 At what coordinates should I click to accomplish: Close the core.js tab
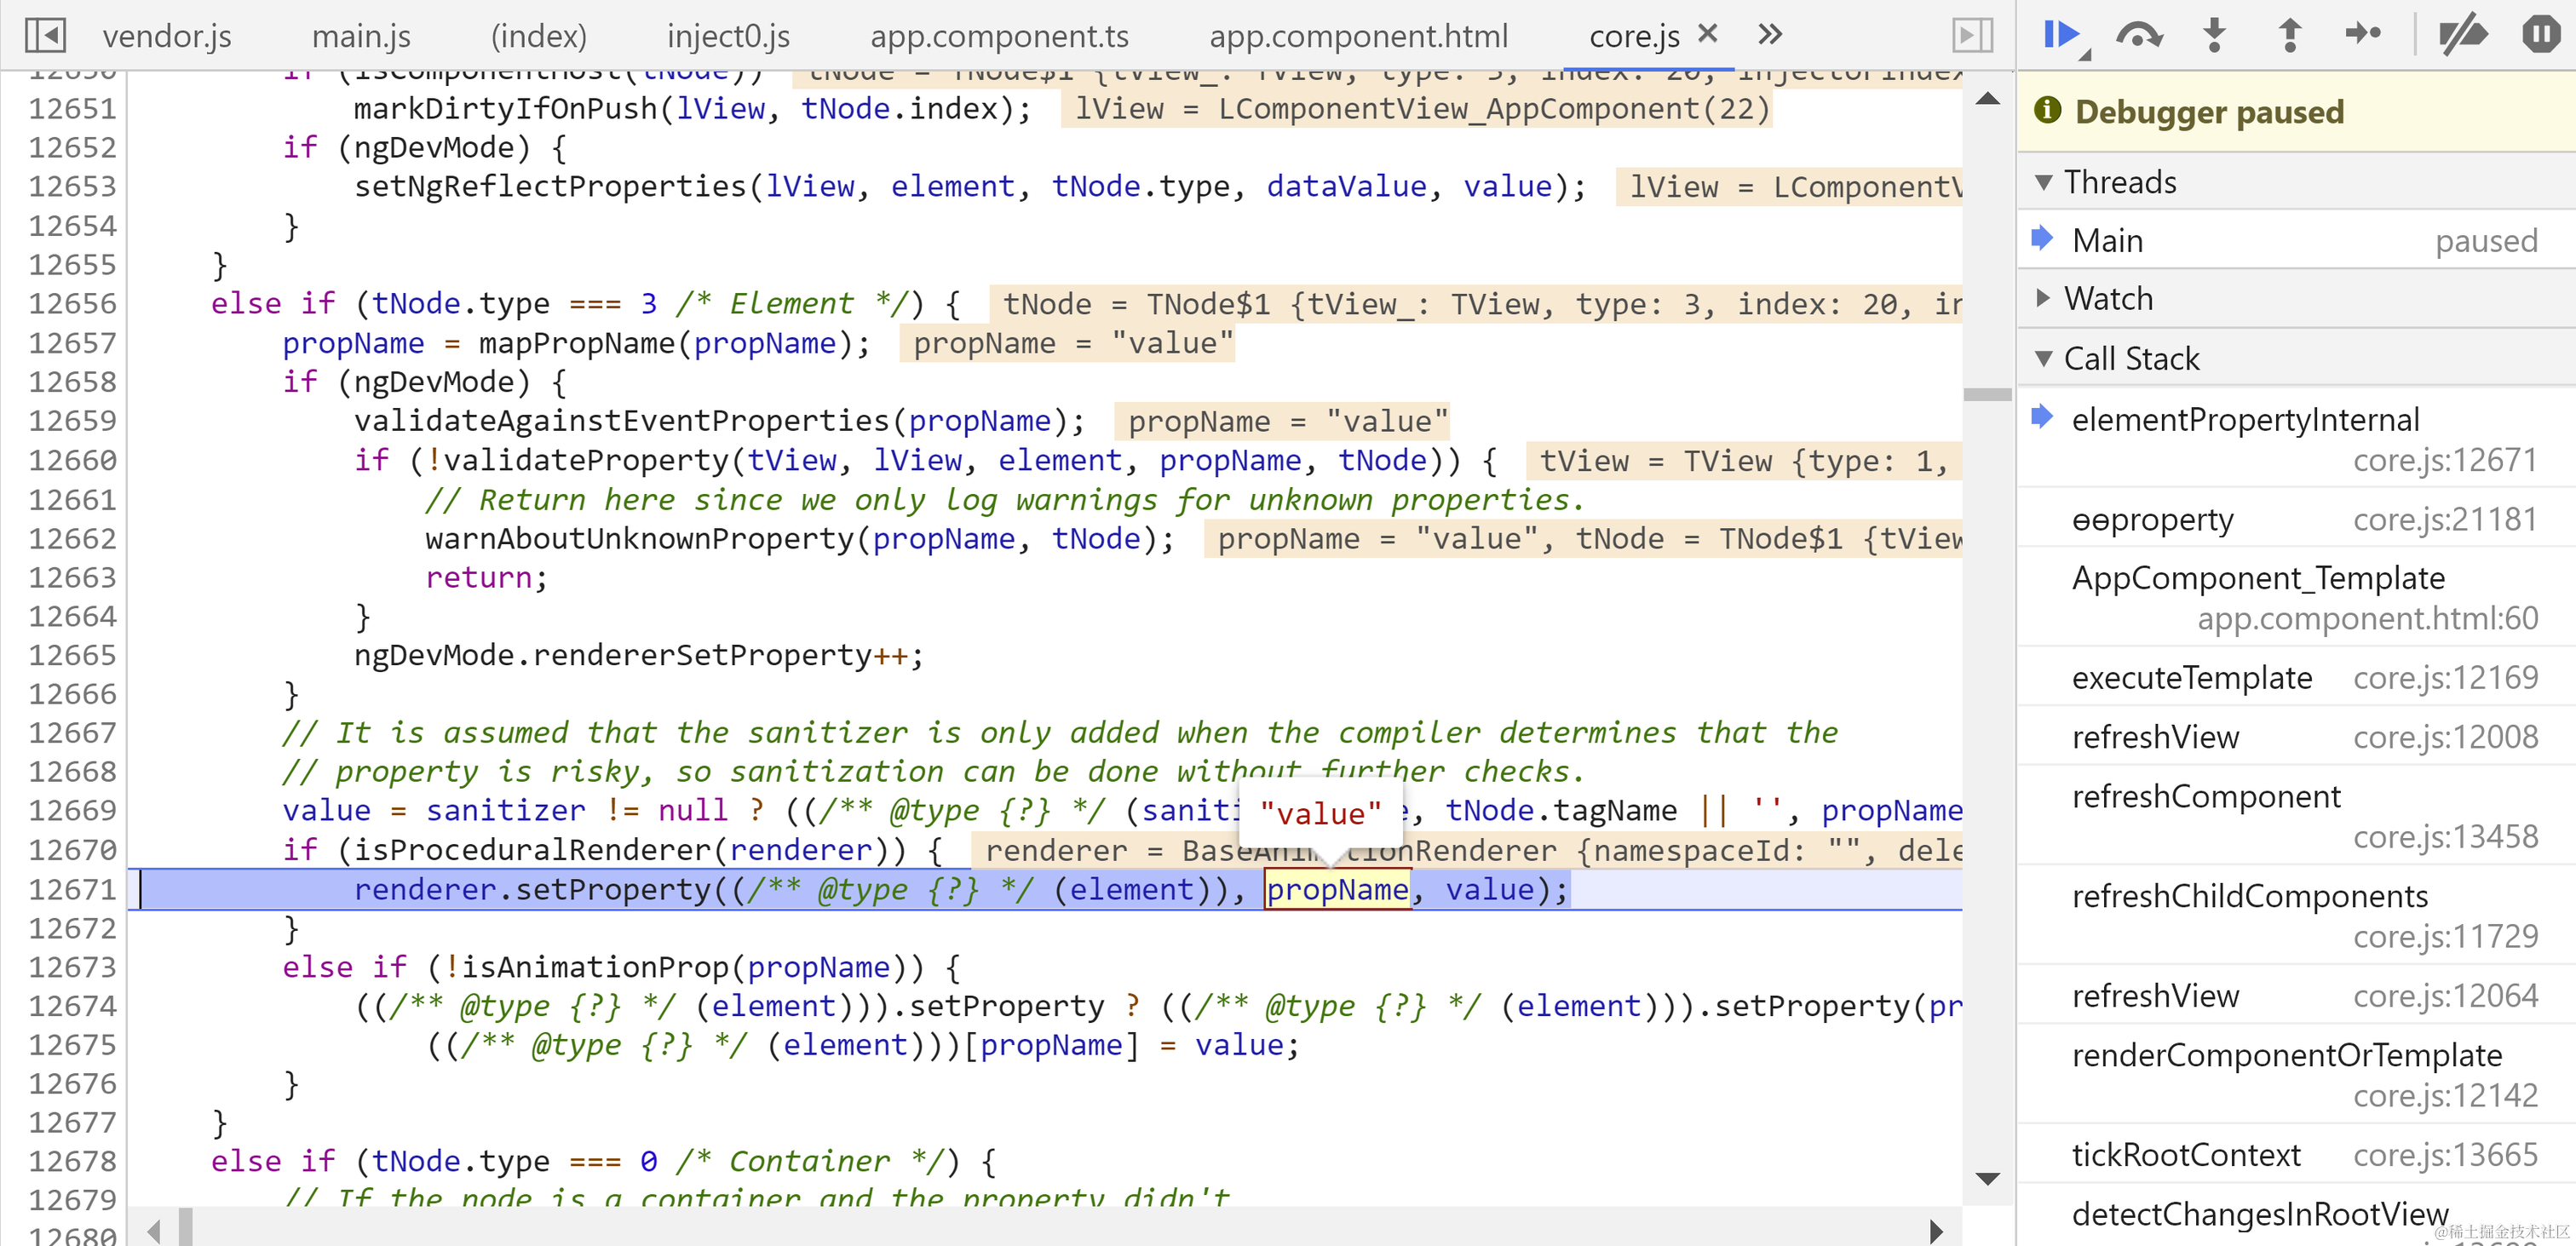tap(1708, 33)
